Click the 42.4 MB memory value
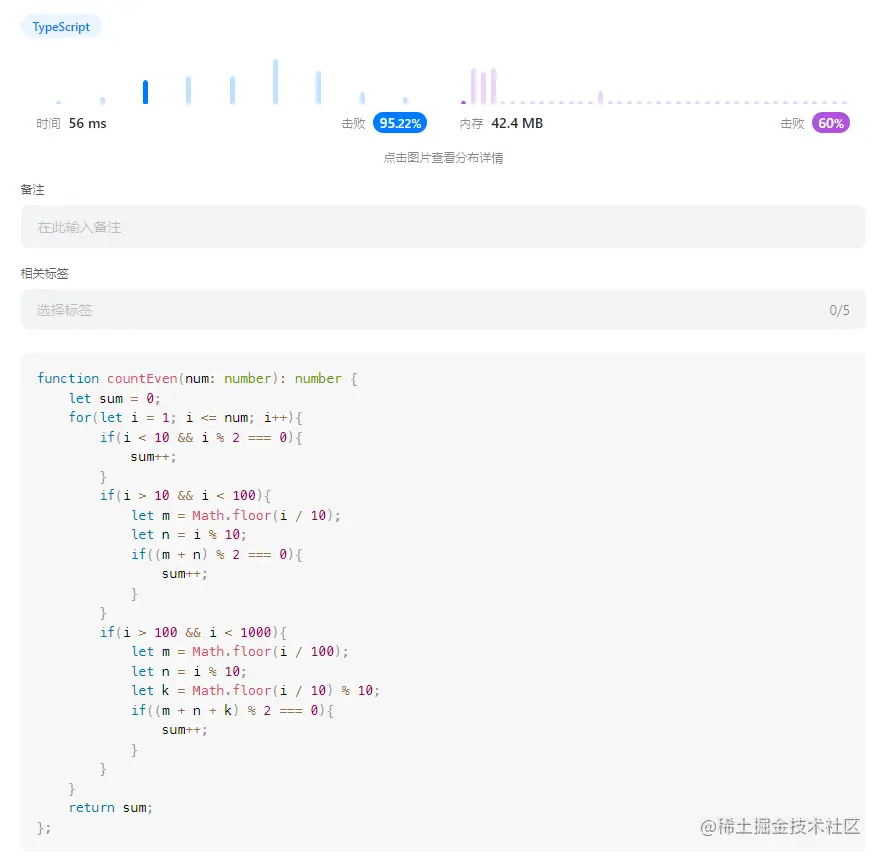Viewport: 884px width, 860px height. [517, 123]
